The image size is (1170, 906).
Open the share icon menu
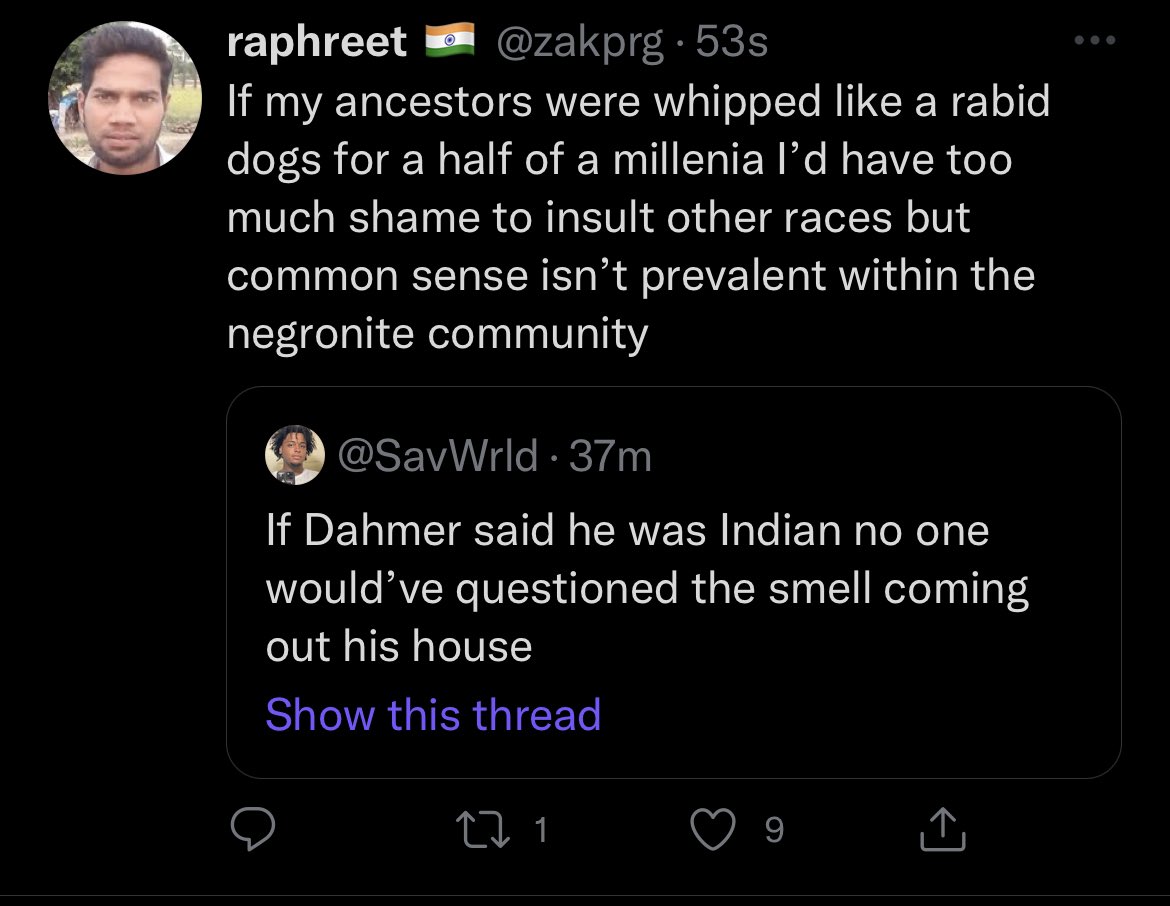click(x=941, y=829)
